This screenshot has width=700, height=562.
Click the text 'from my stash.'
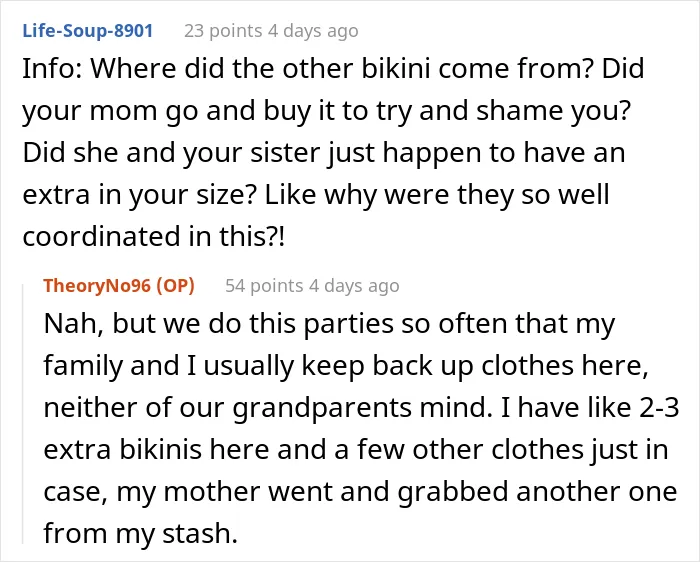pyautogui.click(x=140, y=533)
